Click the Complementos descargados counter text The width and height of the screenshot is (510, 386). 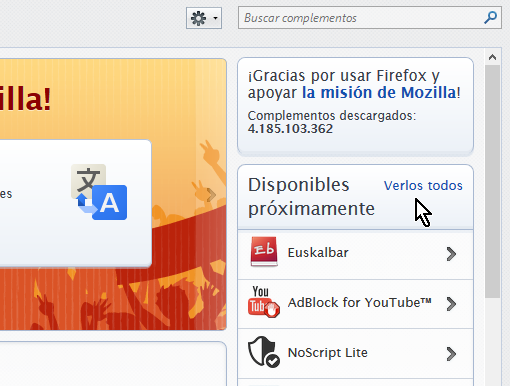click(x=332, y=122)
